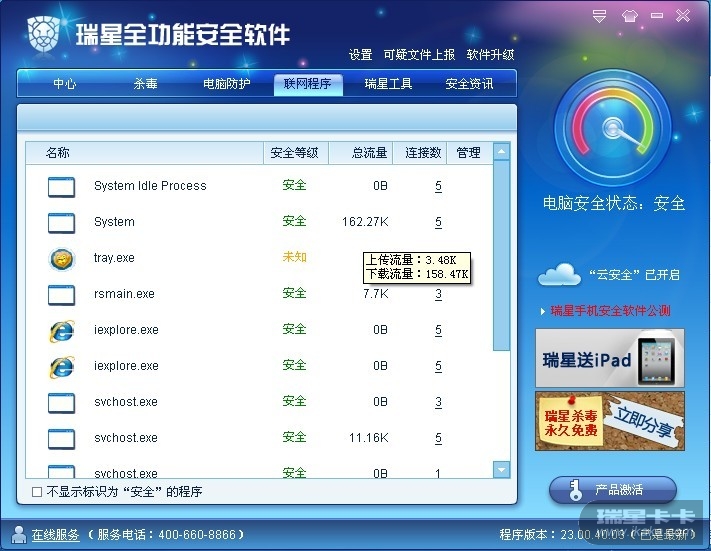The height and width of the screenshot is (551, 711).
Task: Open 设置 settings link
Action: [x=360, y=55]
